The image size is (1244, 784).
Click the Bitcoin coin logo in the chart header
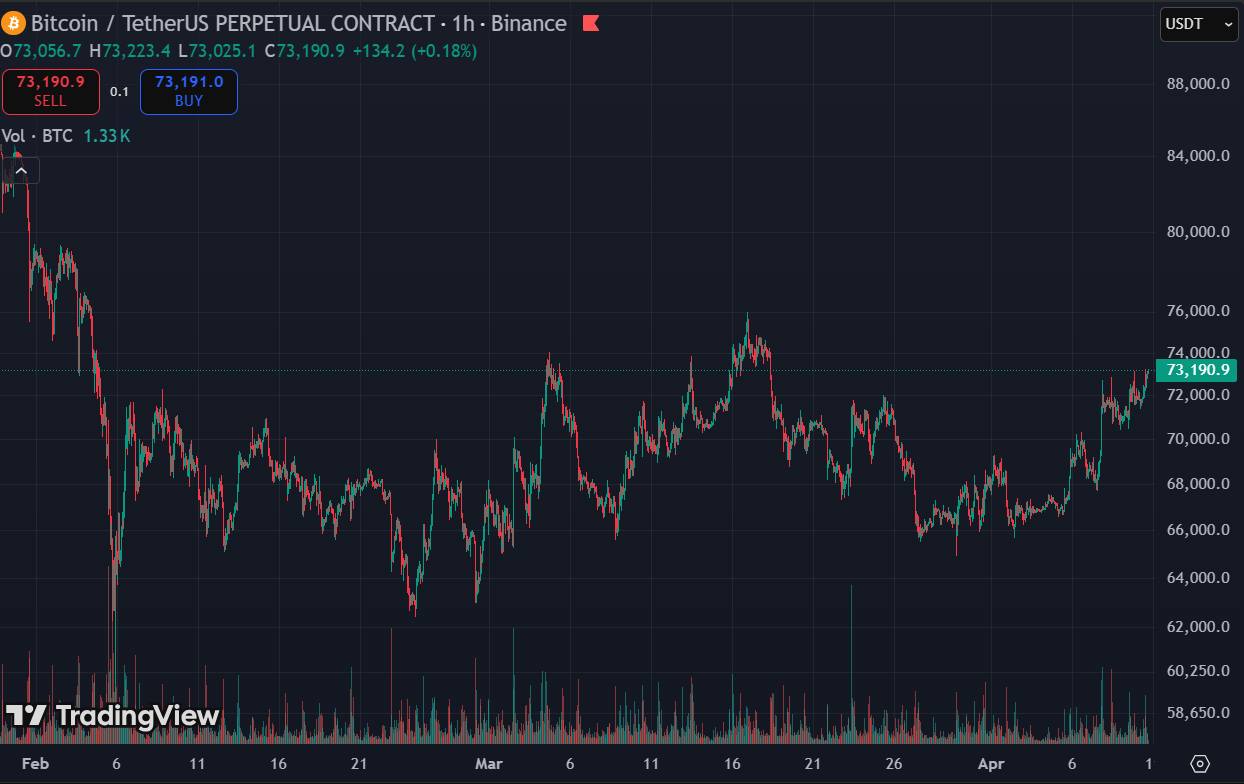point(14,23)
